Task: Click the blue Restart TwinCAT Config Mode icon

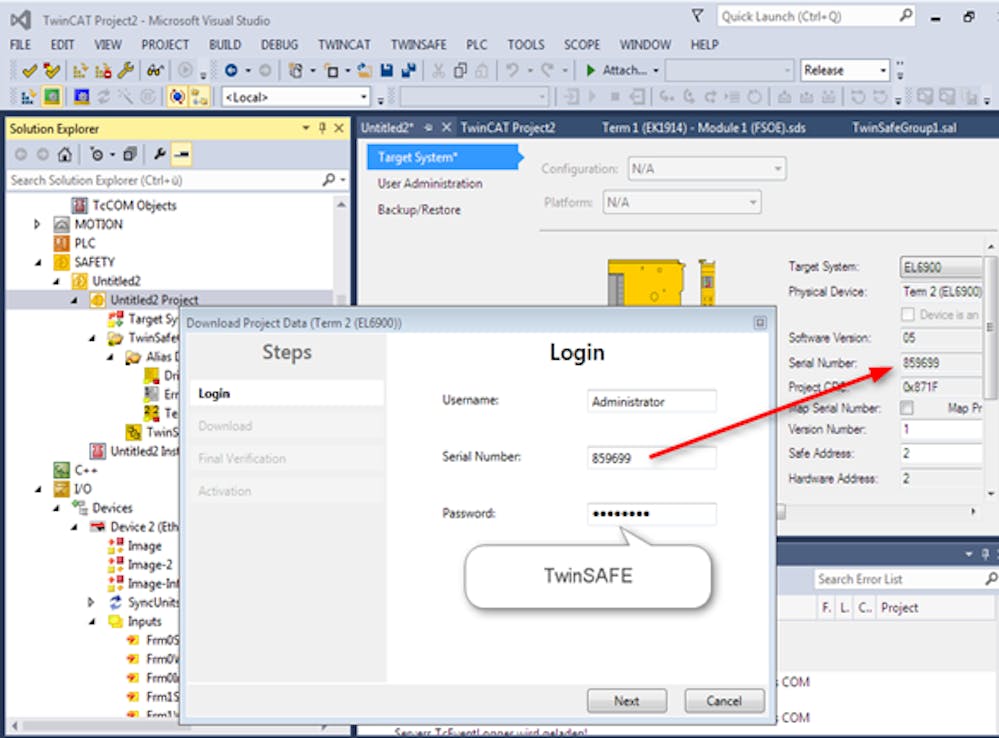Action: (82, 97)
